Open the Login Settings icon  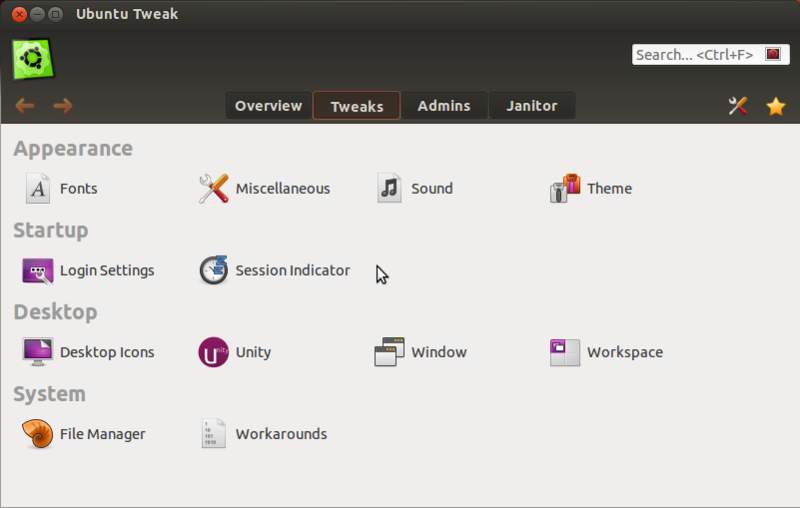pos(37,271)
